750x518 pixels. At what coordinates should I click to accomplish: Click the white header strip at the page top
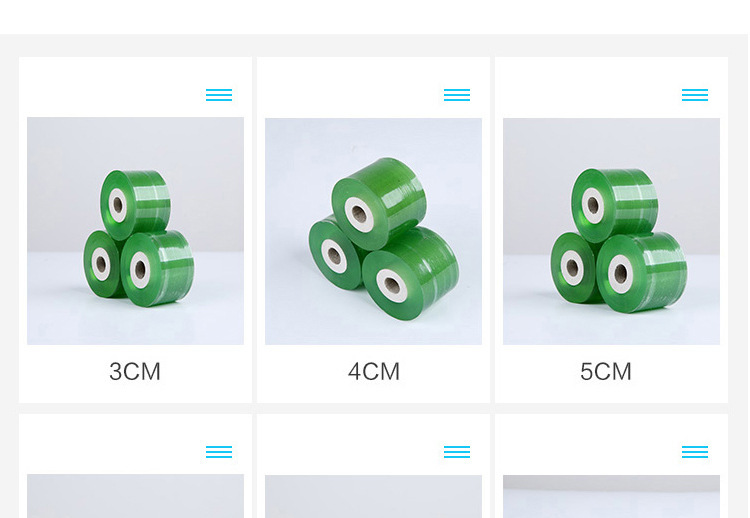375,17
